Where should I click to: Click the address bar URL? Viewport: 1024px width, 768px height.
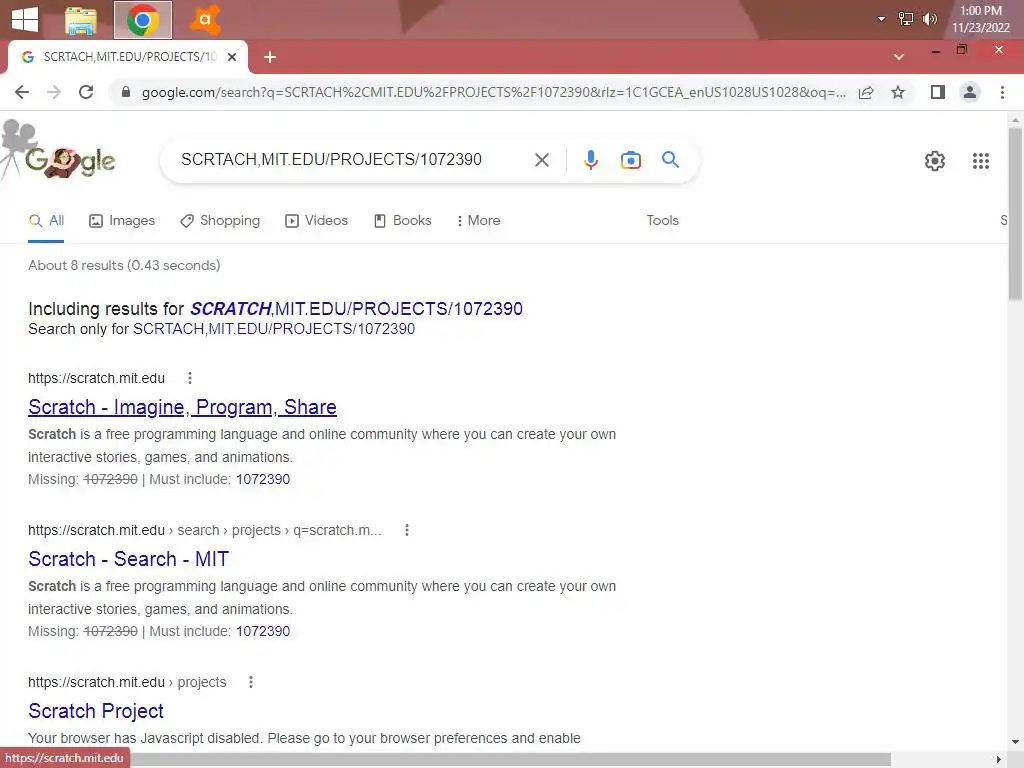coord(493,92)
